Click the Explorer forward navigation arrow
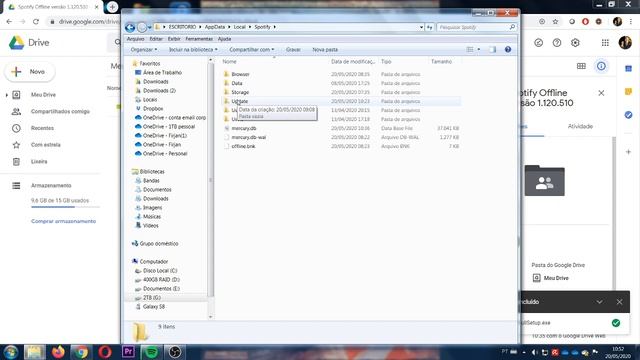This screenshot has width=640, height=360. 142,27
